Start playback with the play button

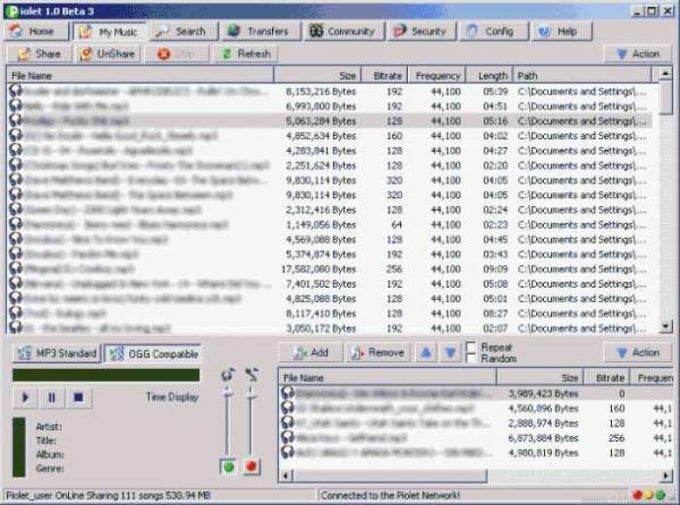pyautogui.click(x=25, y=397)
